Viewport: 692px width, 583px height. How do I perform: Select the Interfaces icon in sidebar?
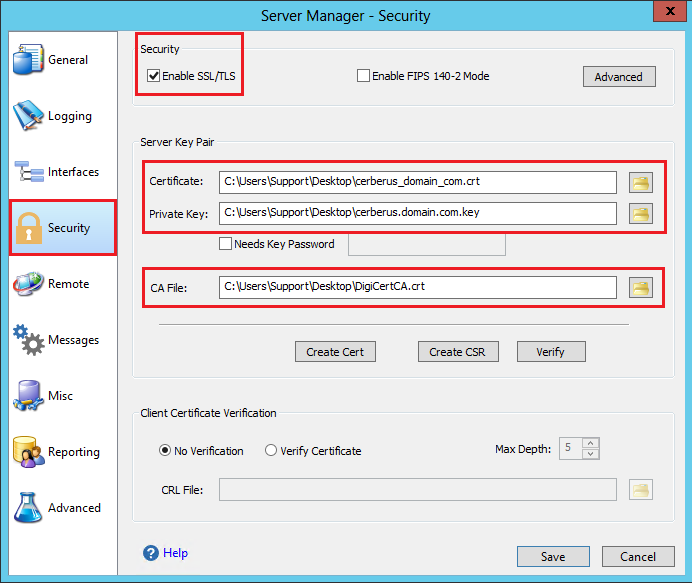coord(28,172)
